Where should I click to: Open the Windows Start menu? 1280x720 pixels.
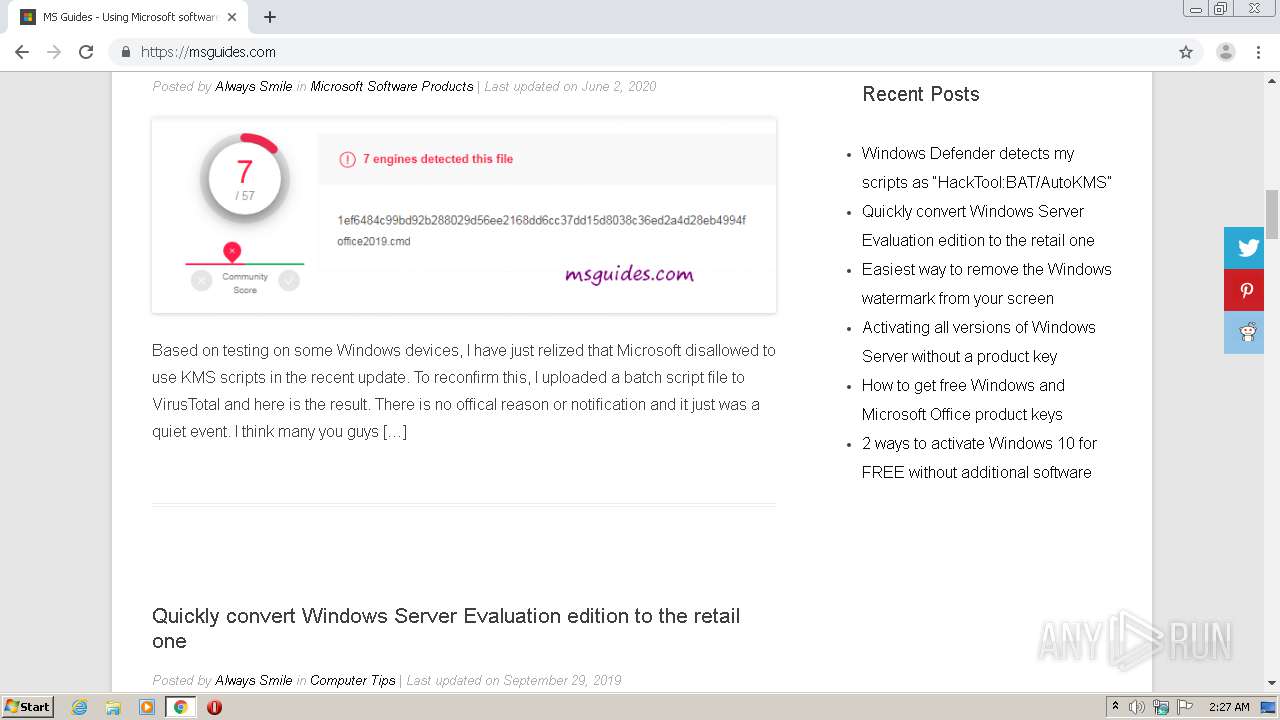pyautogui.click(x=28, y=706)
